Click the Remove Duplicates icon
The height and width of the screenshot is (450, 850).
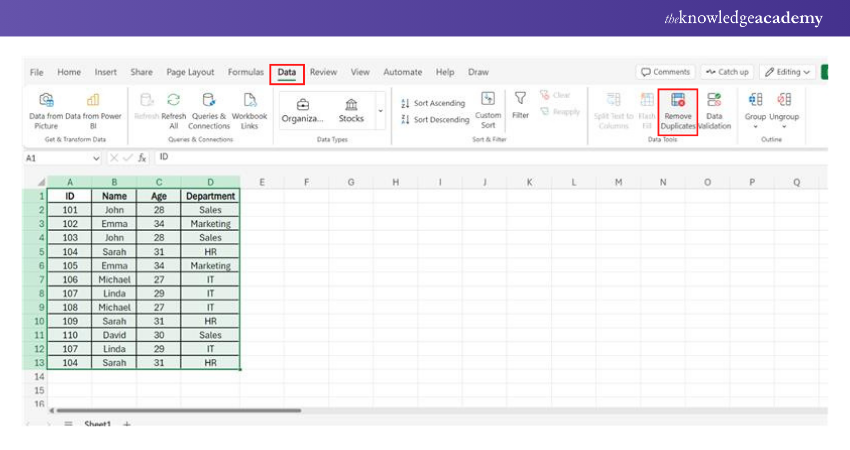click(x=677, y=101)
